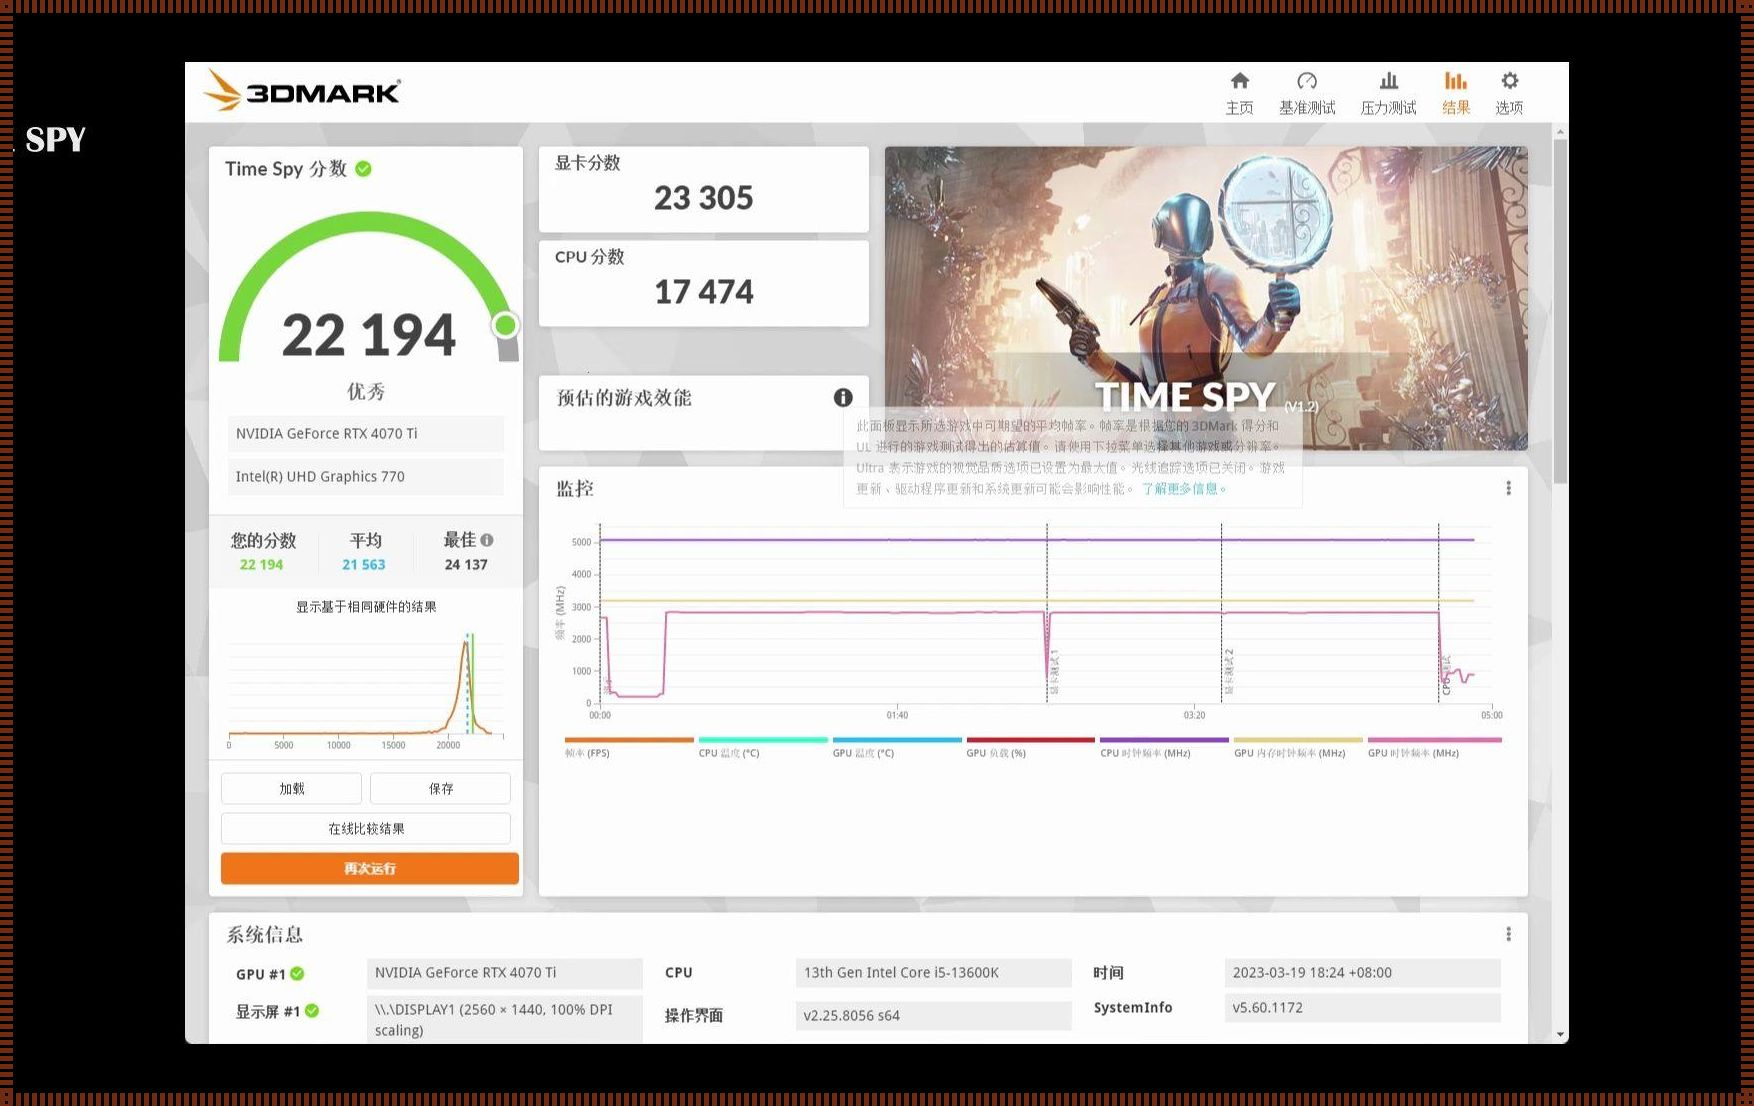Click the 加载 (Load) button
1754x1106 pixels.
(x=291, y=788)
